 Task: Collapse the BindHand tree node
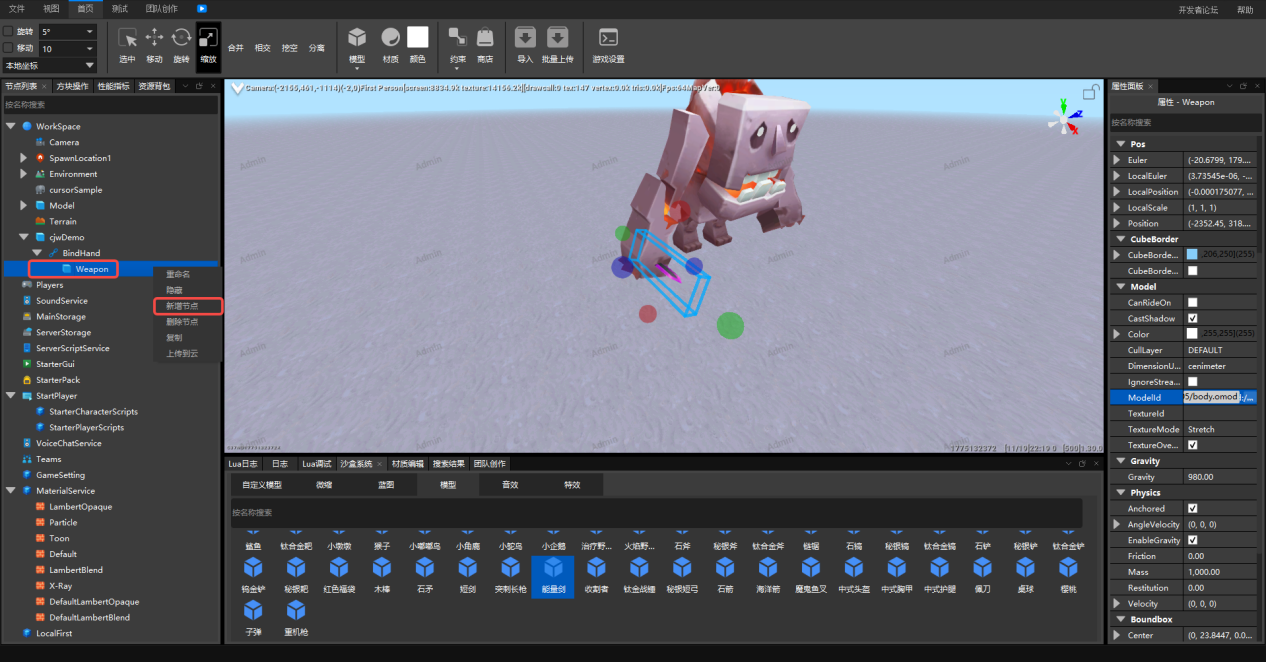[37, 253]
